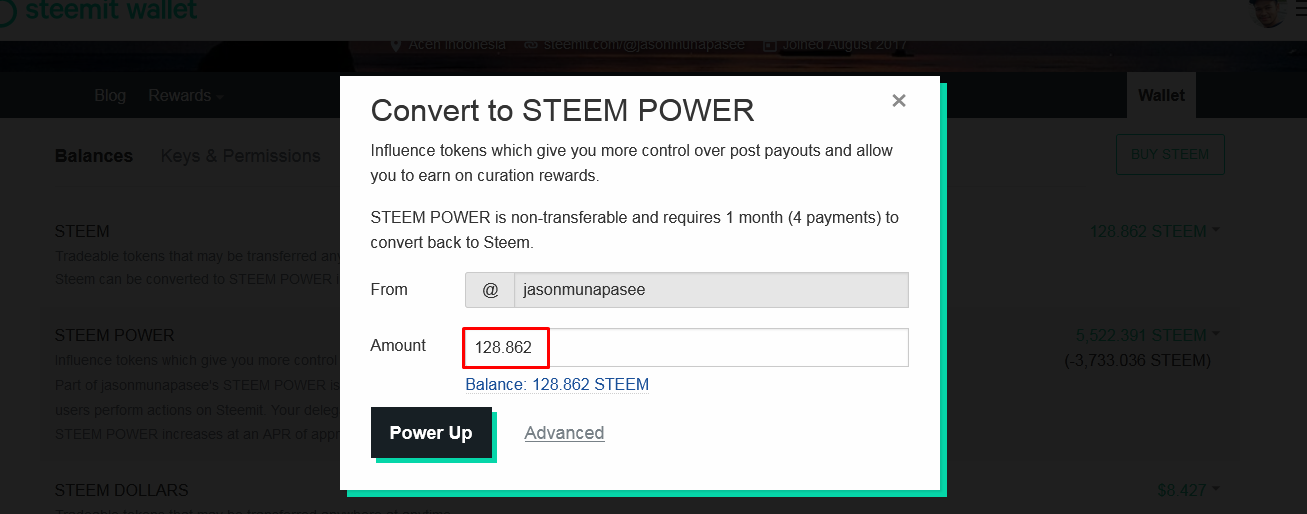Viewport: 1307px width, 514px height.
Task: Expand the 128.862 STEEM balance dropdown
Action: [x=1155, y=231]
